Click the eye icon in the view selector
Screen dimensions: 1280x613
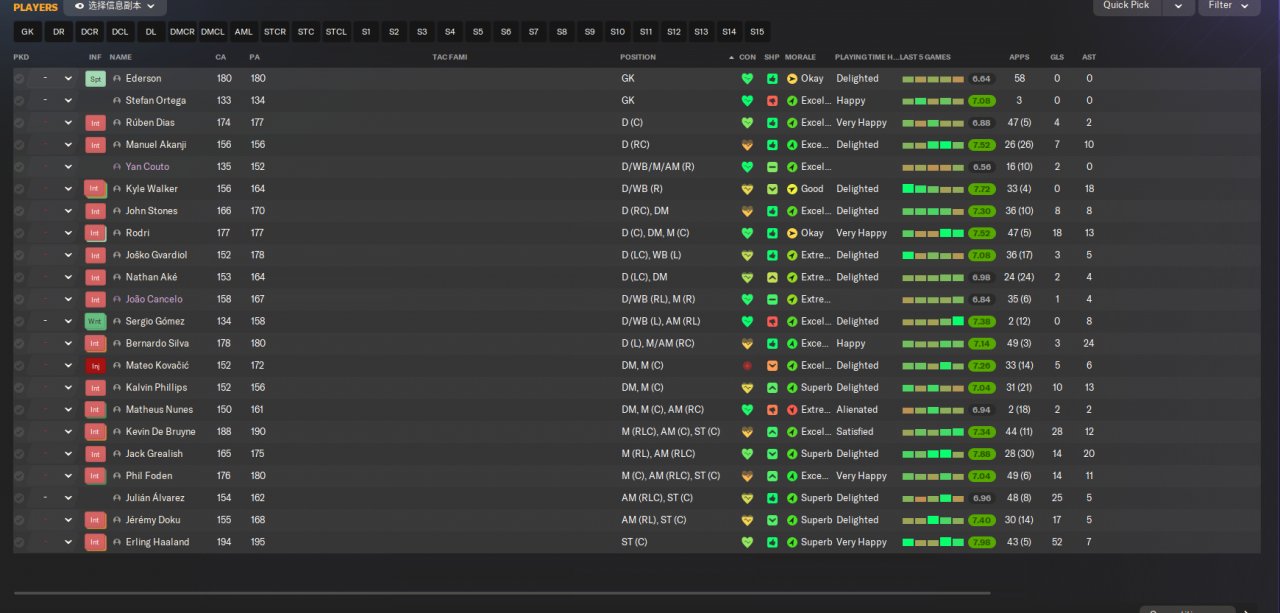[79, 6]
